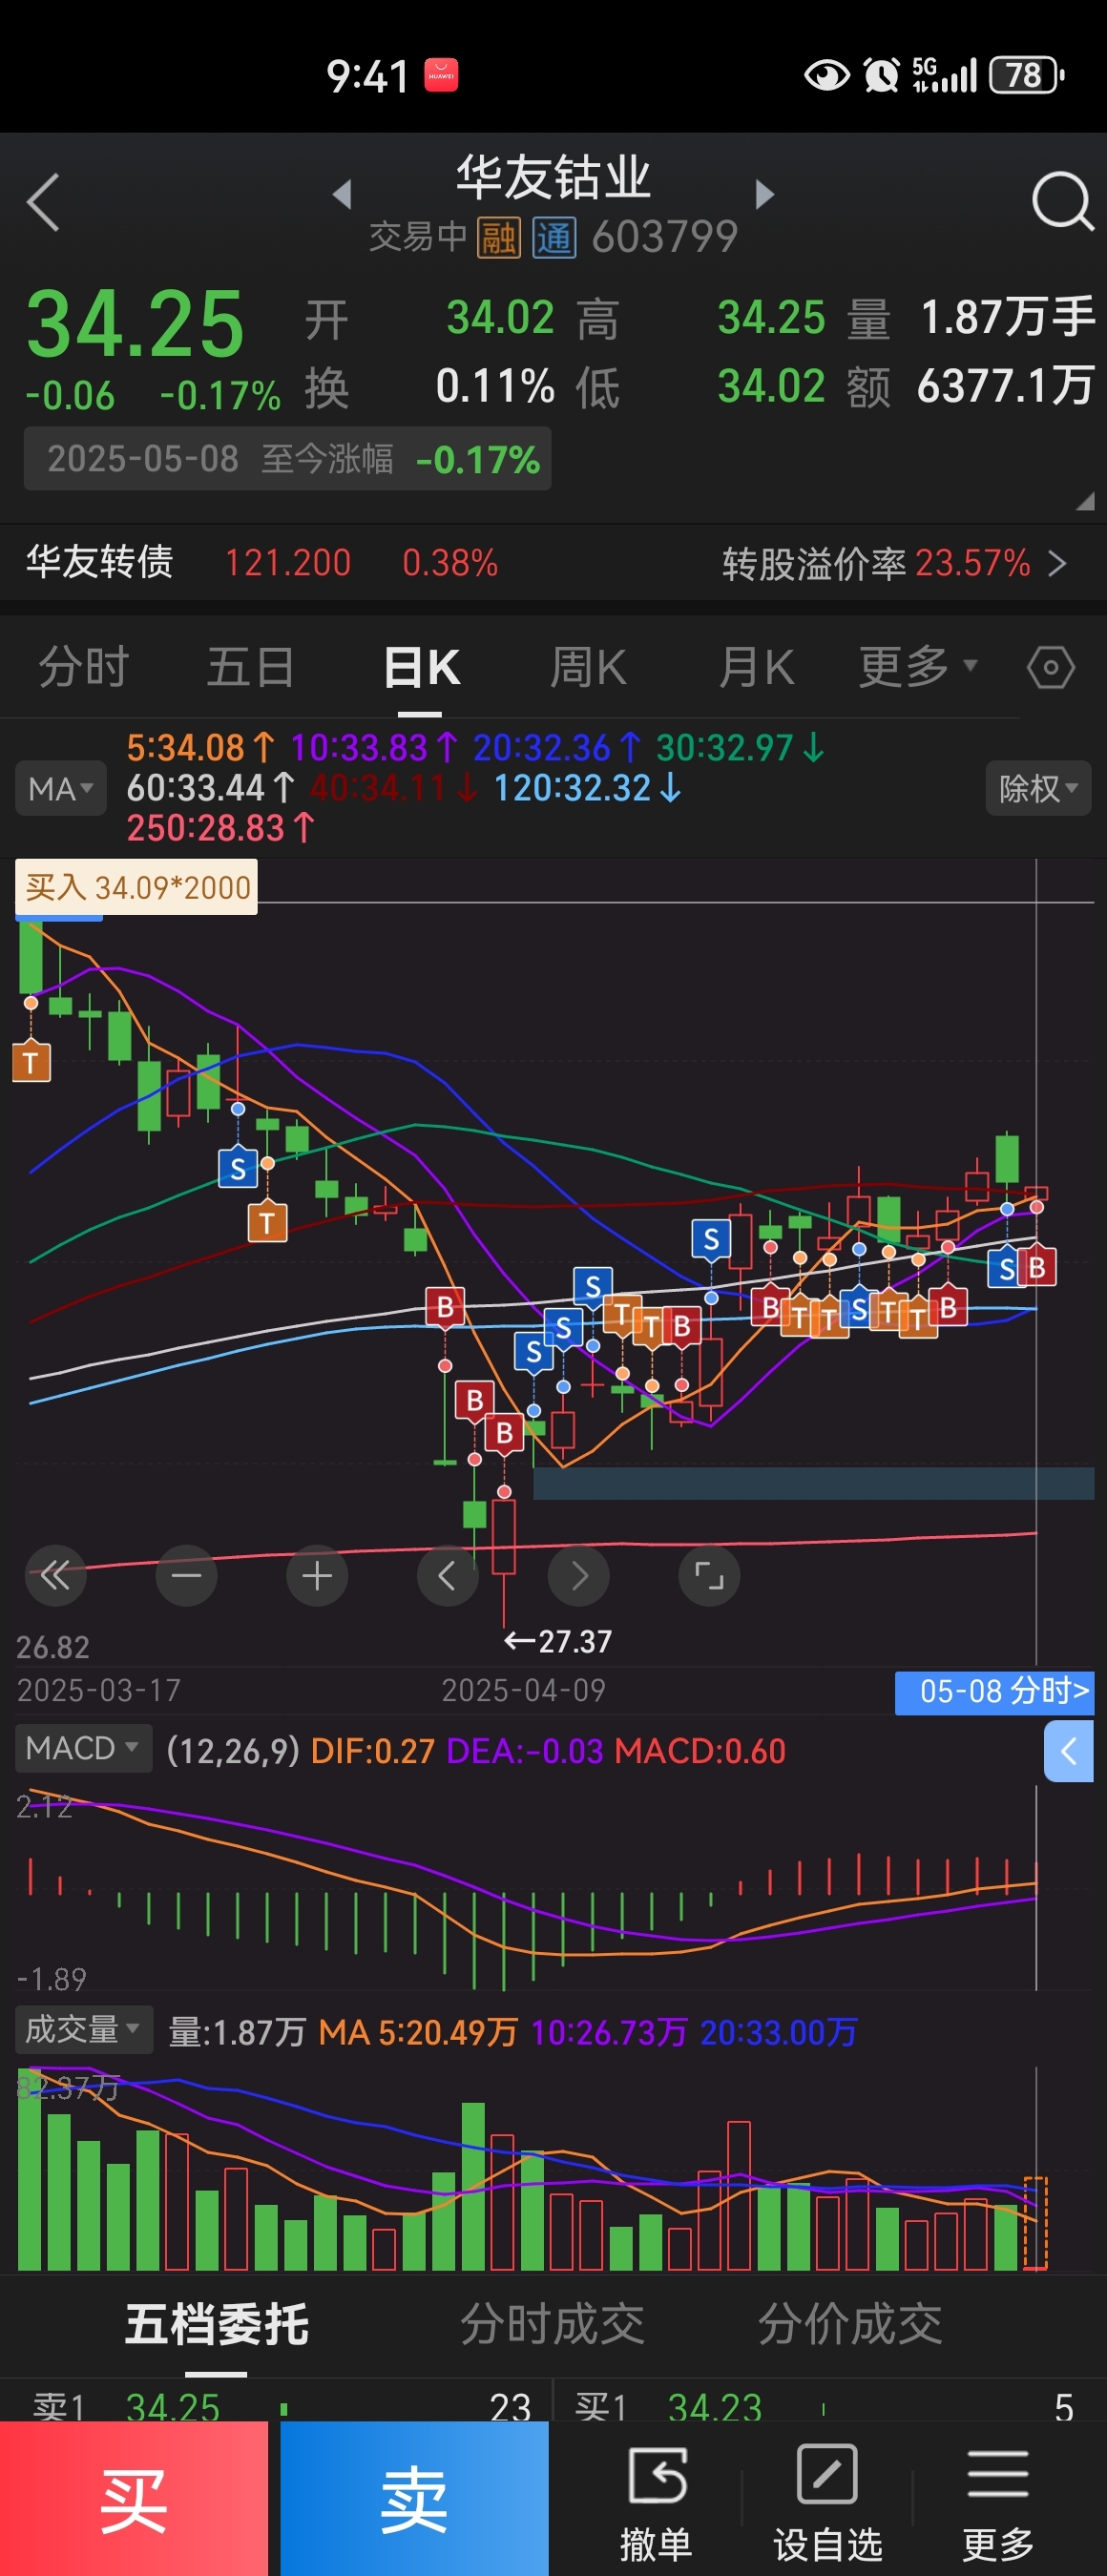Screen dimensions: 1107x2576
Task: Open the MACD indicator dropdown
Action: click(83, 1748)
